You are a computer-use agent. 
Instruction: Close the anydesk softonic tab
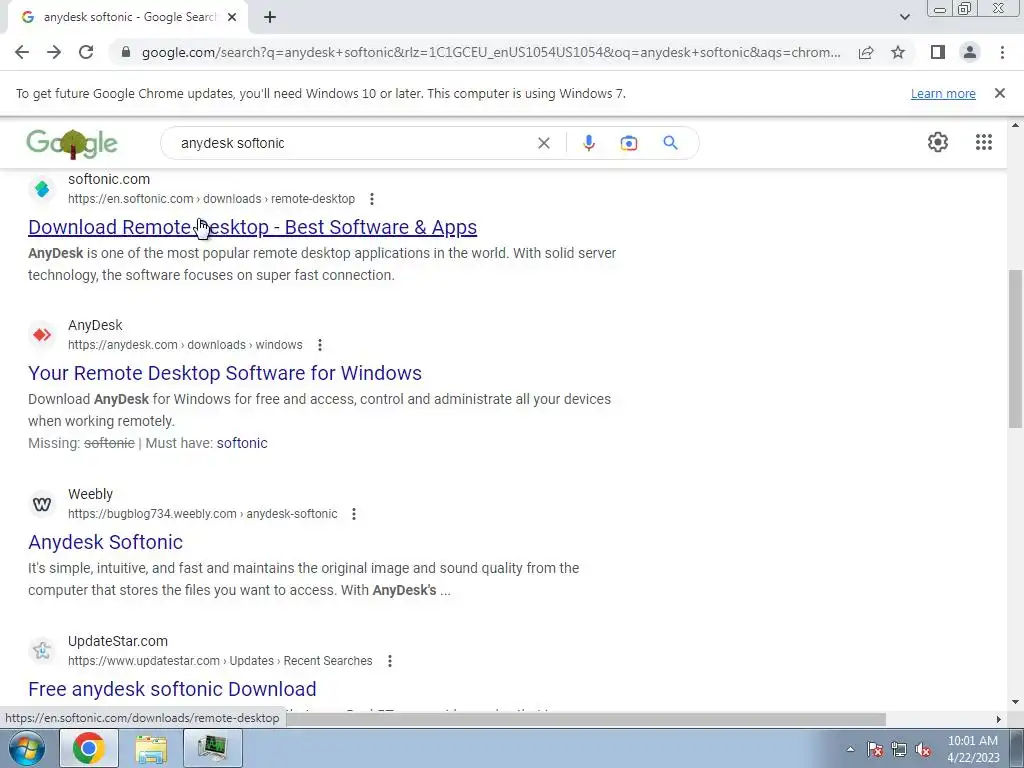point(232,17)
